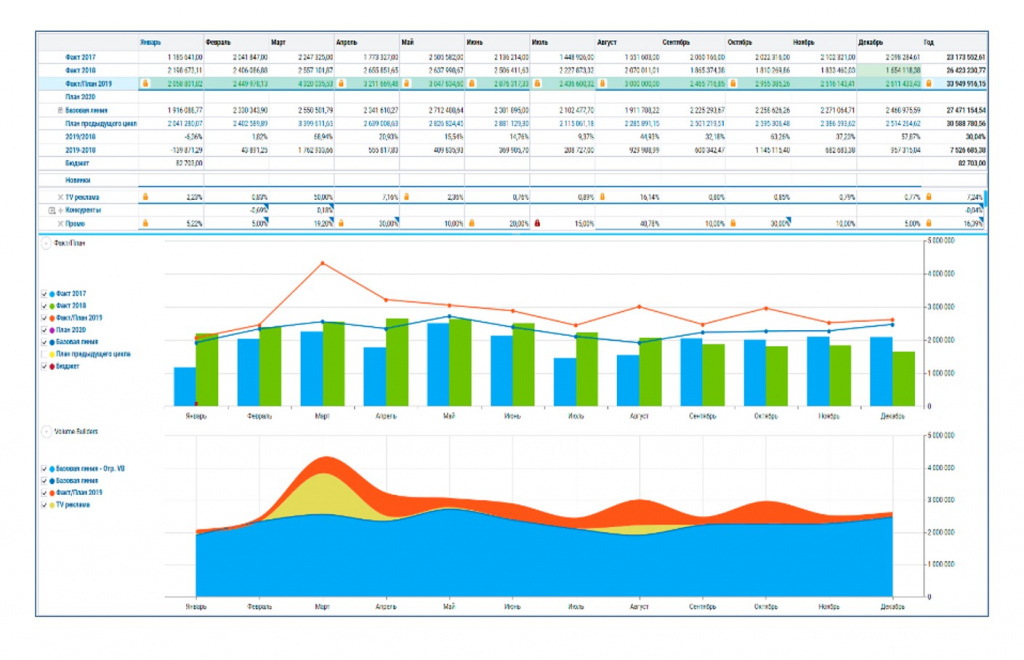Collapse the Volume Builders chart section
Viewport: 1024px width, 660px height.
click(x=46, y=432)
